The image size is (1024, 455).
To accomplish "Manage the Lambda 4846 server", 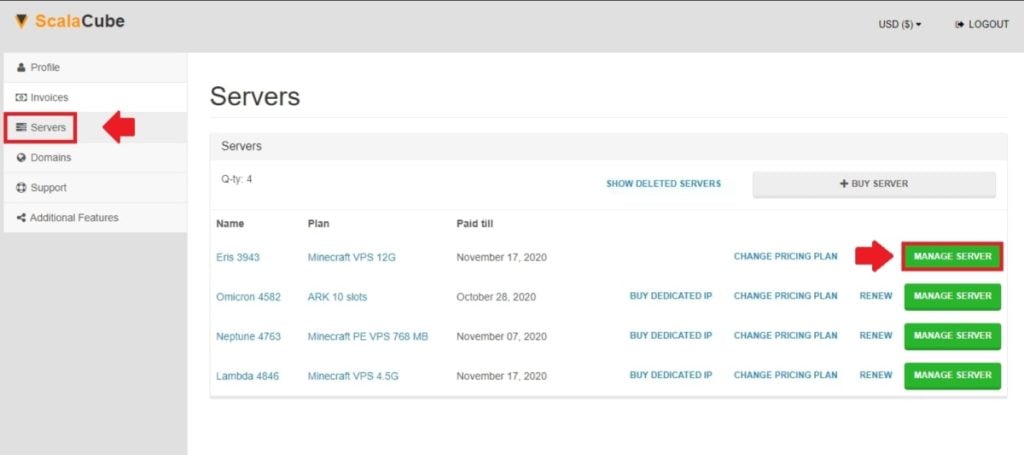I will (952, 375).
